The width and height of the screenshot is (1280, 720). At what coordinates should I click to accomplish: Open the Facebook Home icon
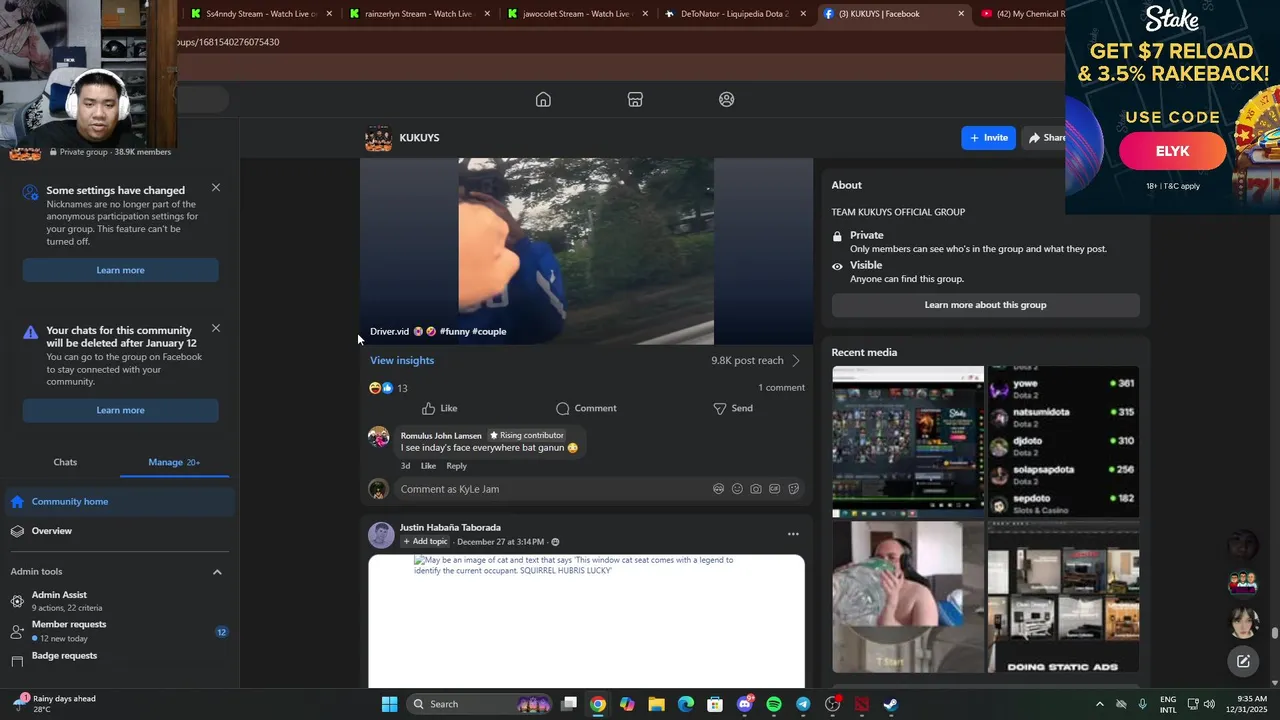pyautogui.click(x=543, y=99)
